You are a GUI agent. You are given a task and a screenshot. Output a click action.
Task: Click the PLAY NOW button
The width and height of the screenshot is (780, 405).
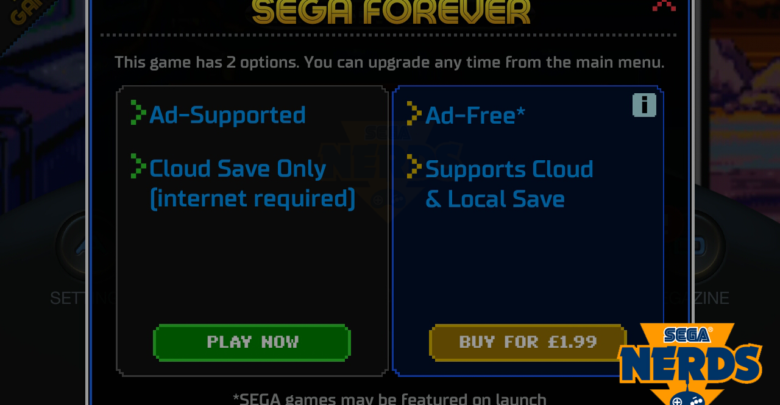click(x=252, y=342)
